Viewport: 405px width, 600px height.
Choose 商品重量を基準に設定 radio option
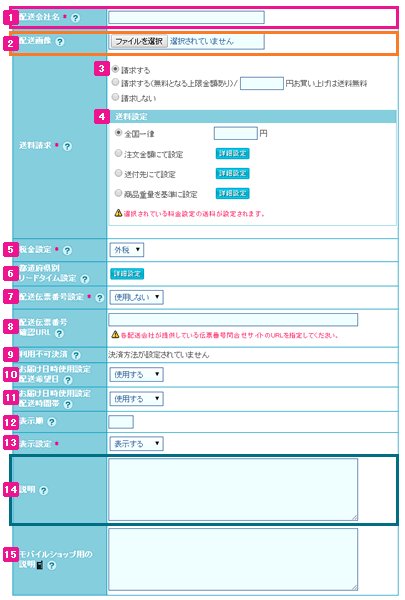coord(118,193)
